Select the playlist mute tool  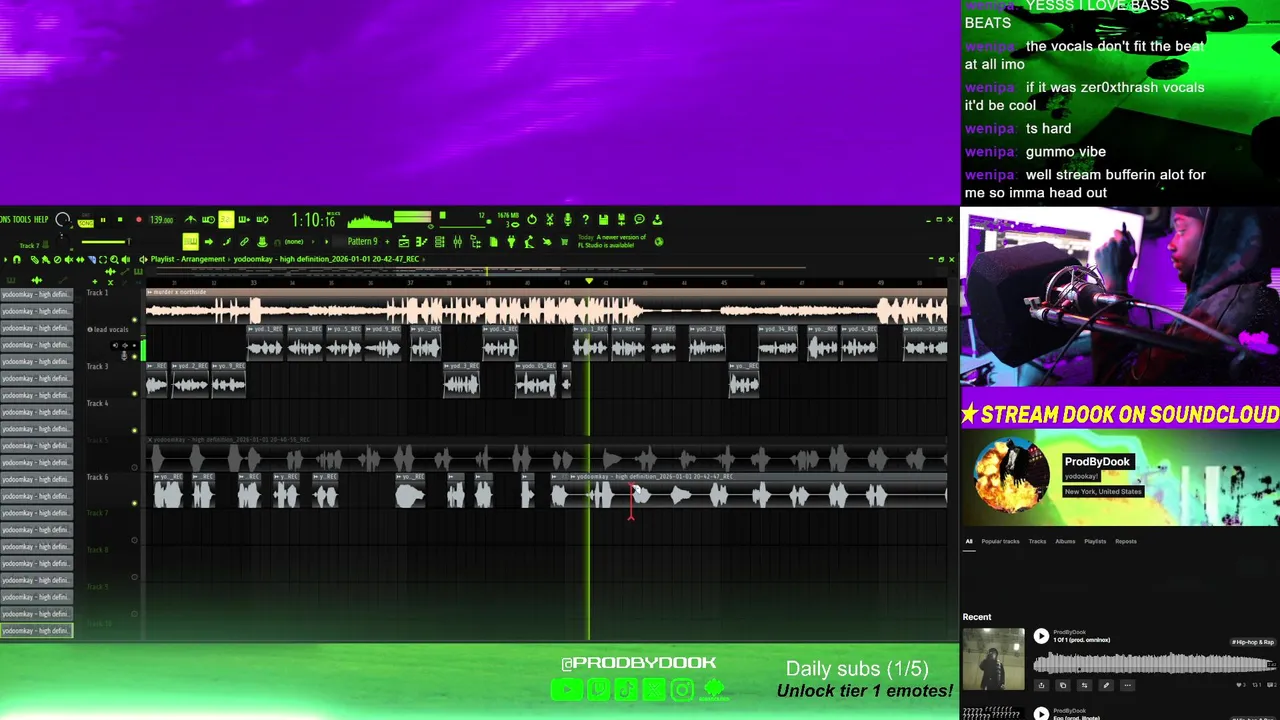69,259
